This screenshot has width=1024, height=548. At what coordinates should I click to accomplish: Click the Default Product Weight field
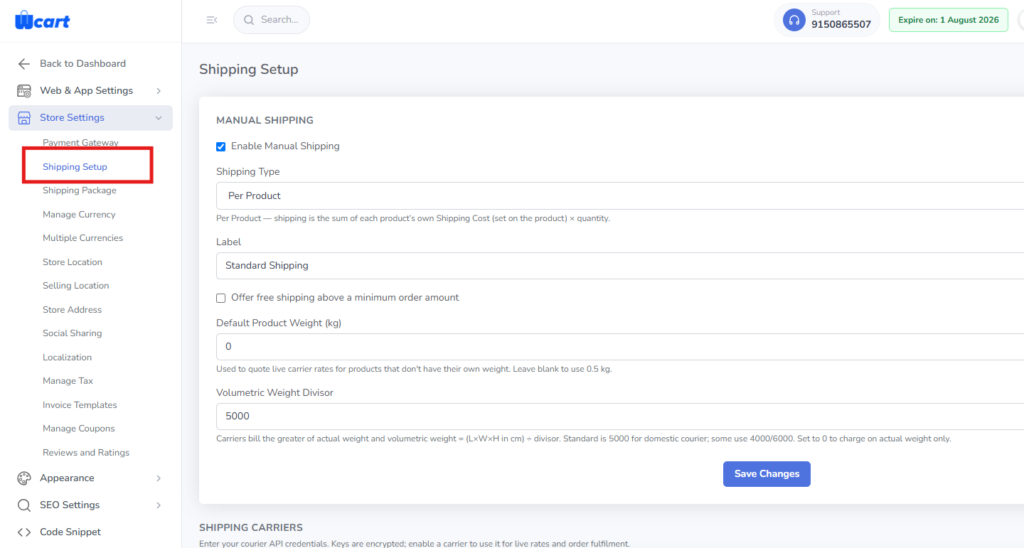tap(620, 347)
